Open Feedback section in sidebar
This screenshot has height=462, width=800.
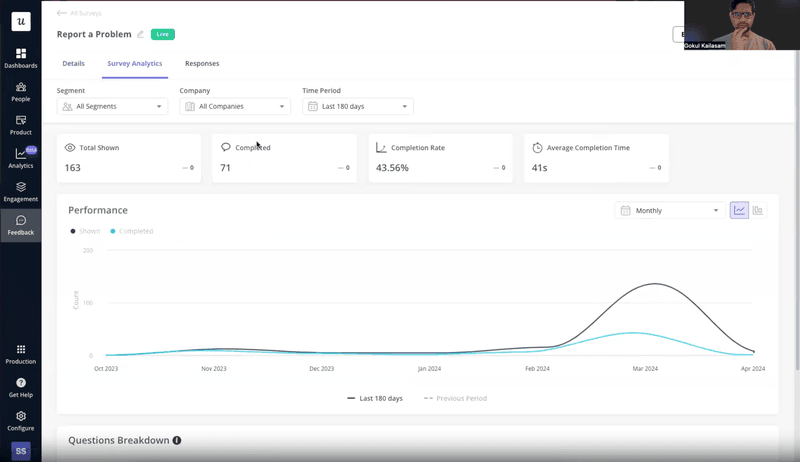point(21,225)
